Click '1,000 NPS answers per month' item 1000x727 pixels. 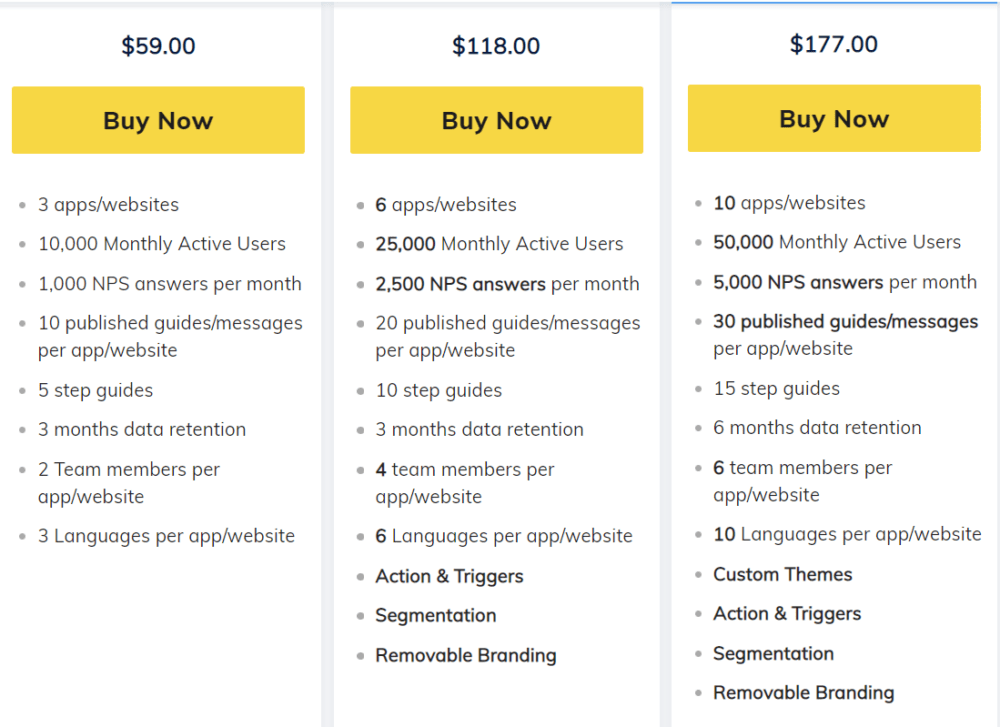(x=169, y=284)
